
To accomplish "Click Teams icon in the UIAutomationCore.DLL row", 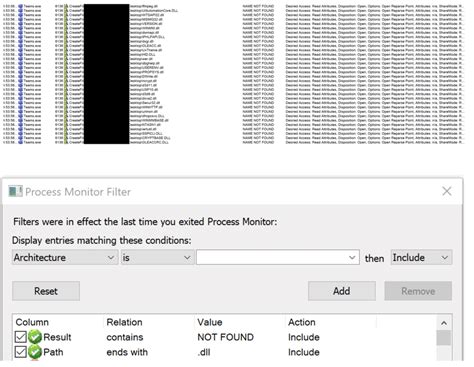I will point(20,10).
